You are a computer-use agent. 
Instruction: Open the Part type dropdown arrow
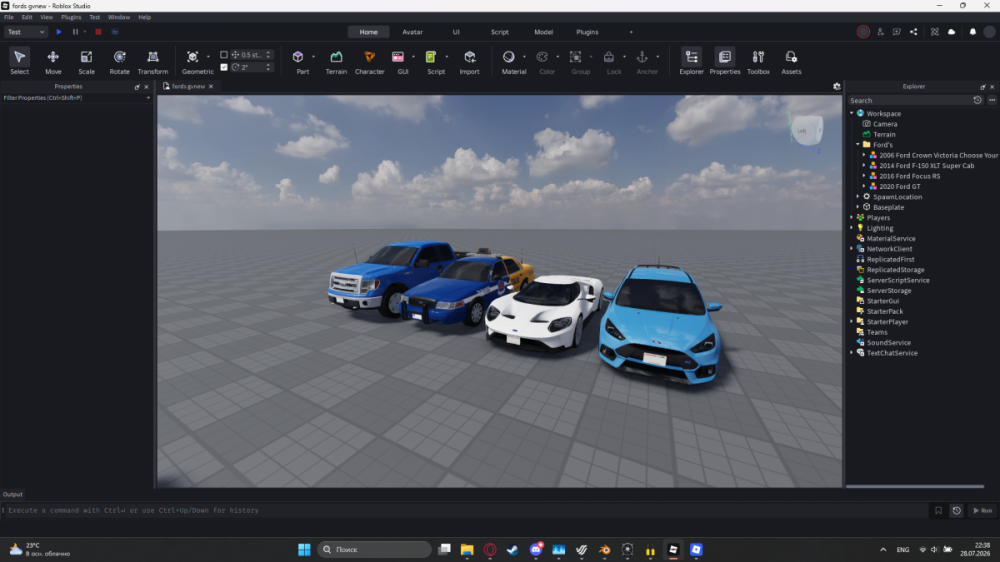tap(313, 57)
